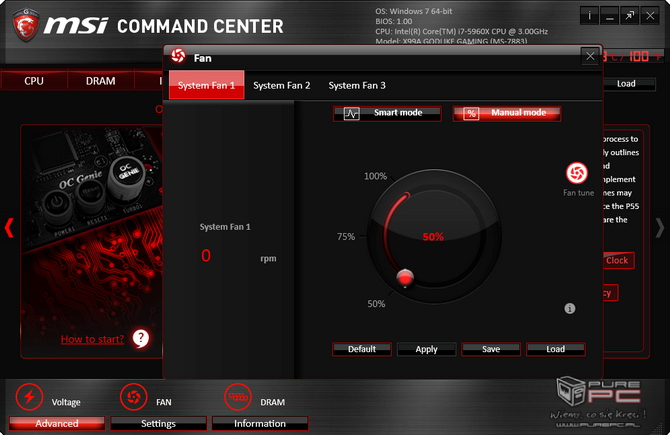Open the CPU tab
670x435 pixels.
(34, 81)
